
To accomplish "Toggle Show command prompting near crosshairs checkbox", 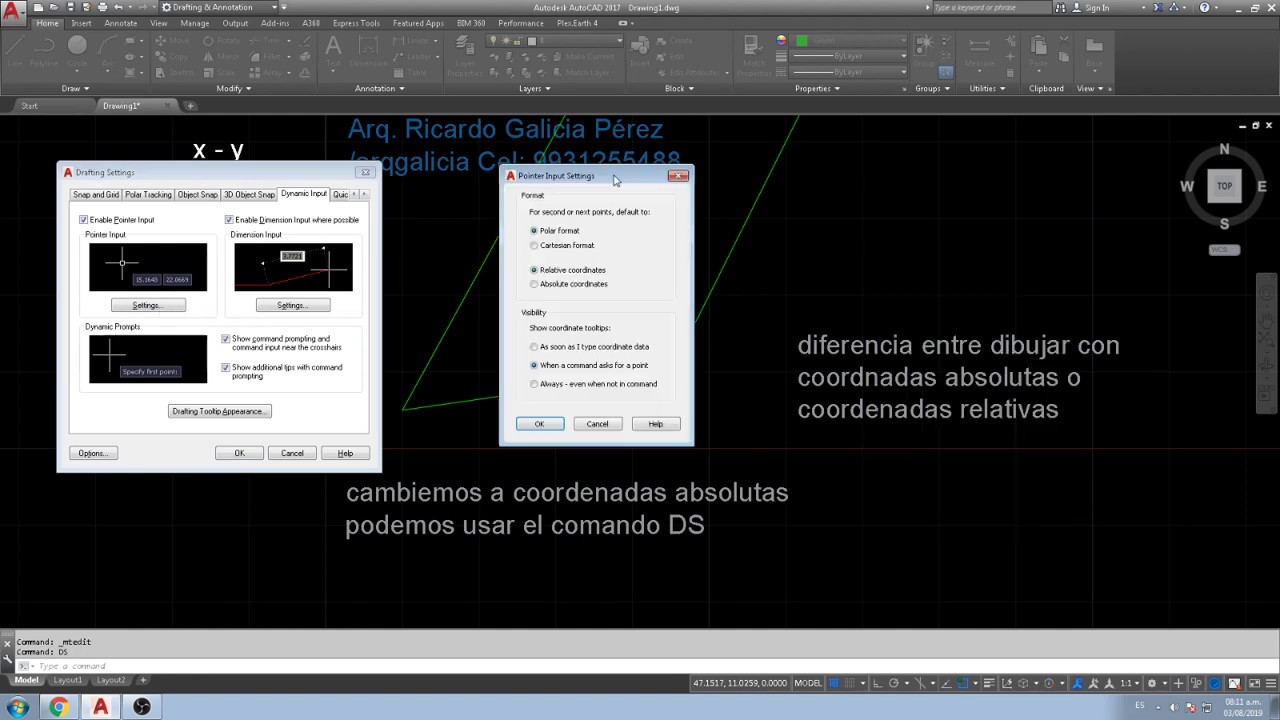I will (x=225, y=339).
